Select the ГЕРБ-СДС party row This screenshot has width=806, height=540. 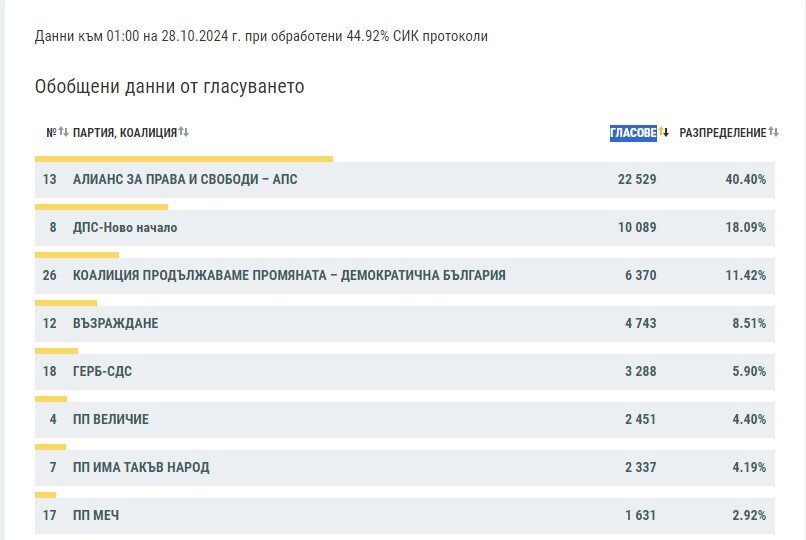point(405,371)
